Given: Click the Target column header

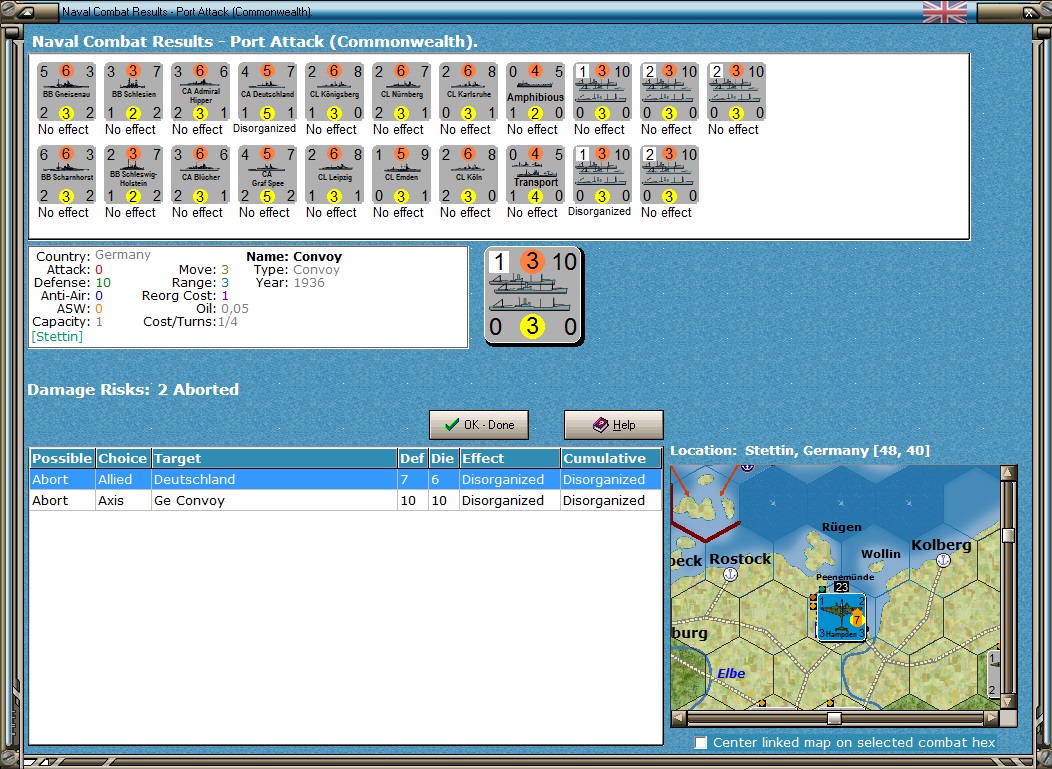Looking at the screenshot, I should (274, 458).
